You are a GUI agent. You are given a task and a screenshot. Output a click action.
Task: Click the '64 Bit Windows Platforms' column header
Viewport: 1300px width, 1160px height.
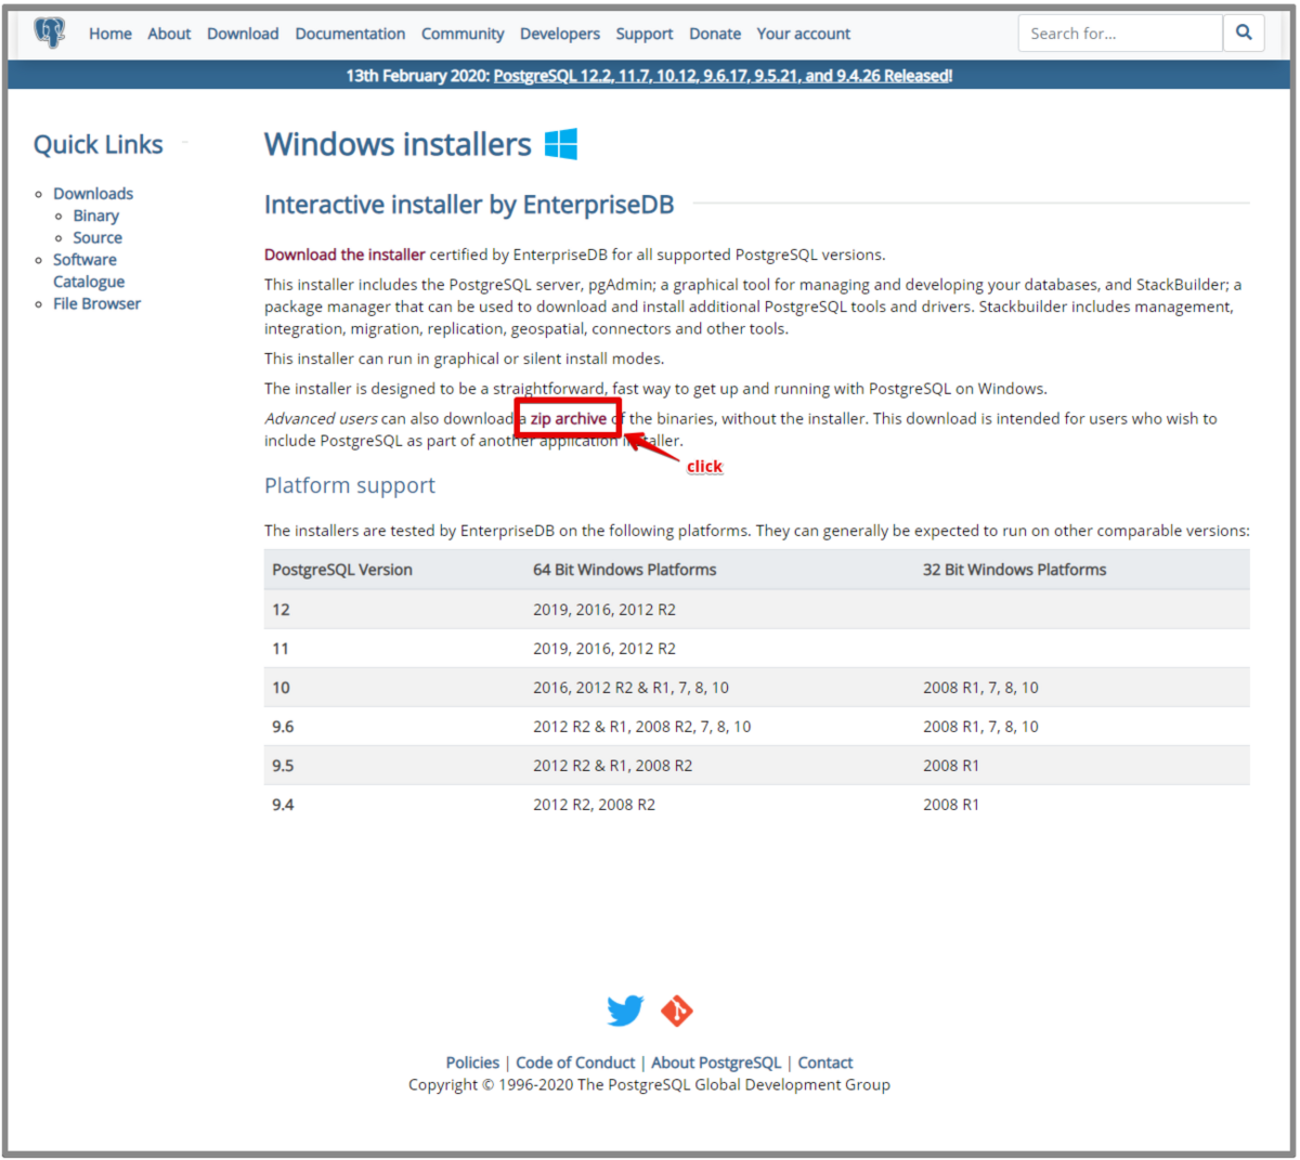[x=625, y=569]
